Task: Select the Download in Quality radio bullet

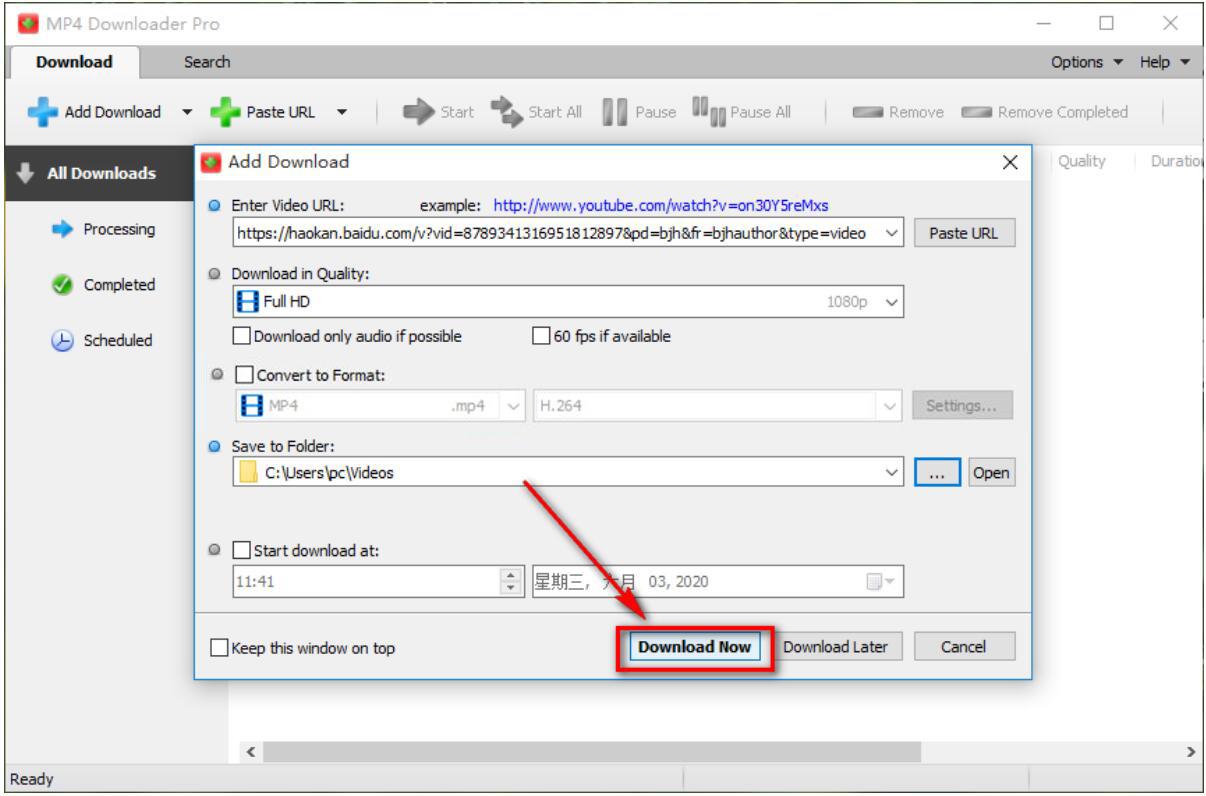Action: coord(215,273)
